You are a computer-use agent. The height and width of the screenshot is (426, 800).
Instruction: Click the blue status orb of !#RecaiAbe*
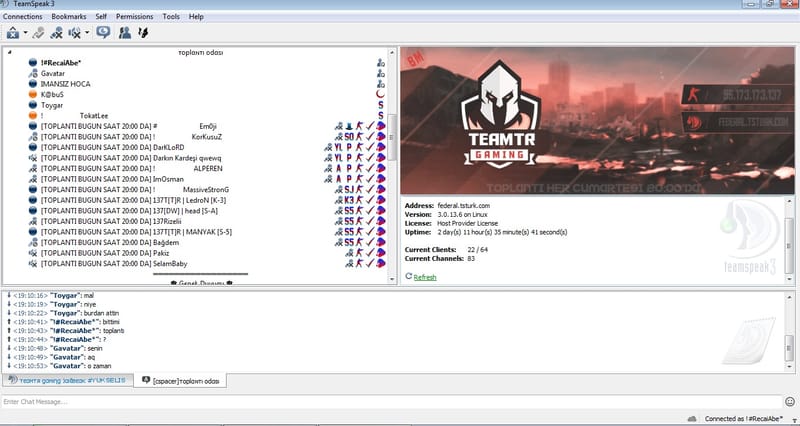click(33, 63)
